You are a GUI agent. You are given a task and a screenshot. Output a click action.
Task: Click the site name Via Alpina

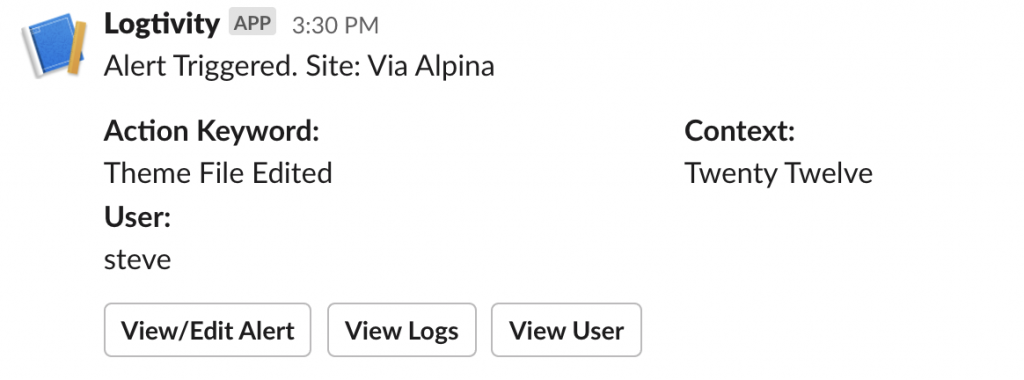[431, 66]
